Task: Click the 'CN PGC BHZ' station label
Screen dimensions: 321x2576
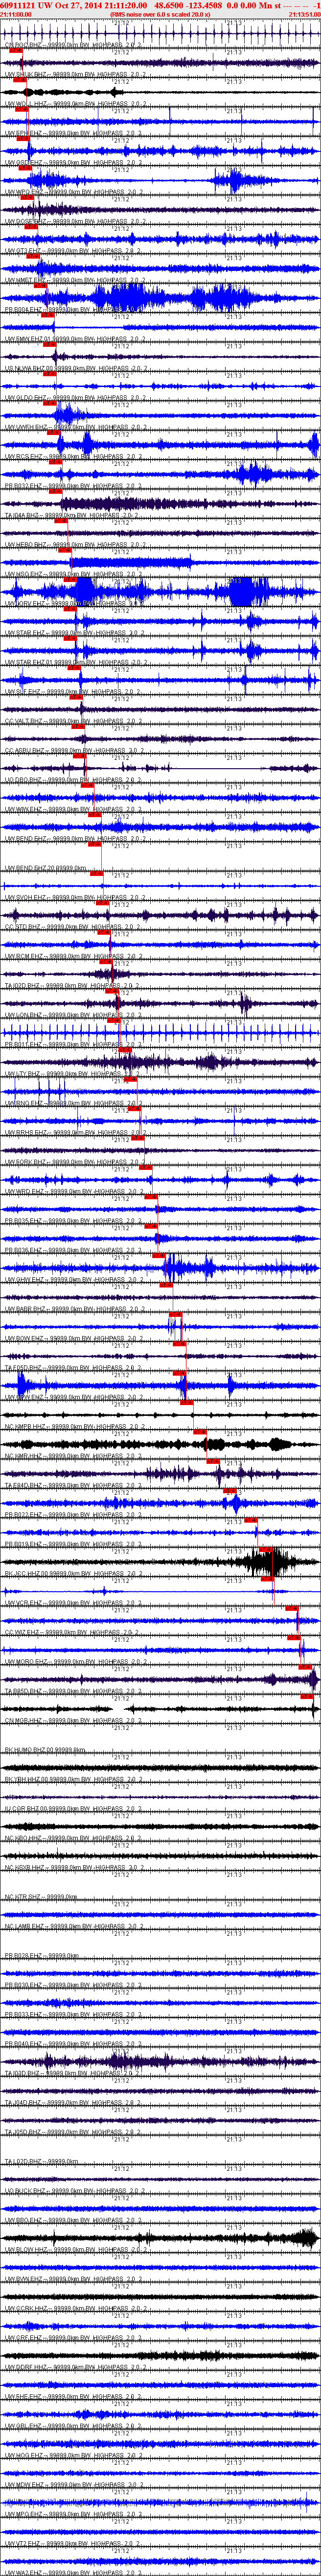Action: click(22, 46)
